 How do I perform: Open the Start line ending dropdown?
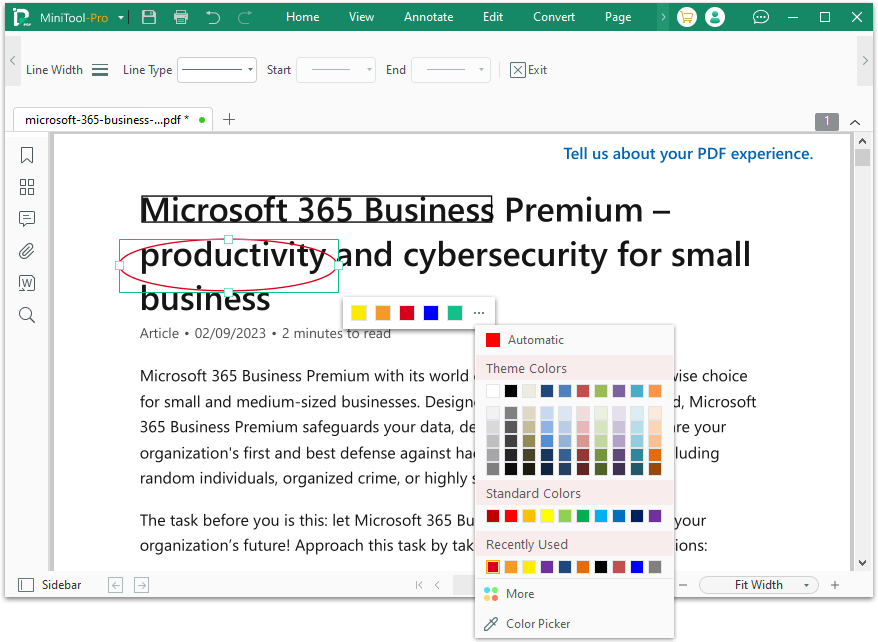336,70
